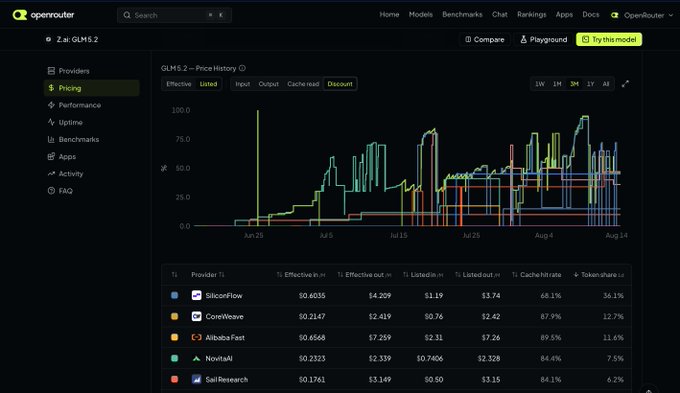Sort table by Effective out column
The image size is (680, 393).
(x=364, y=275)
